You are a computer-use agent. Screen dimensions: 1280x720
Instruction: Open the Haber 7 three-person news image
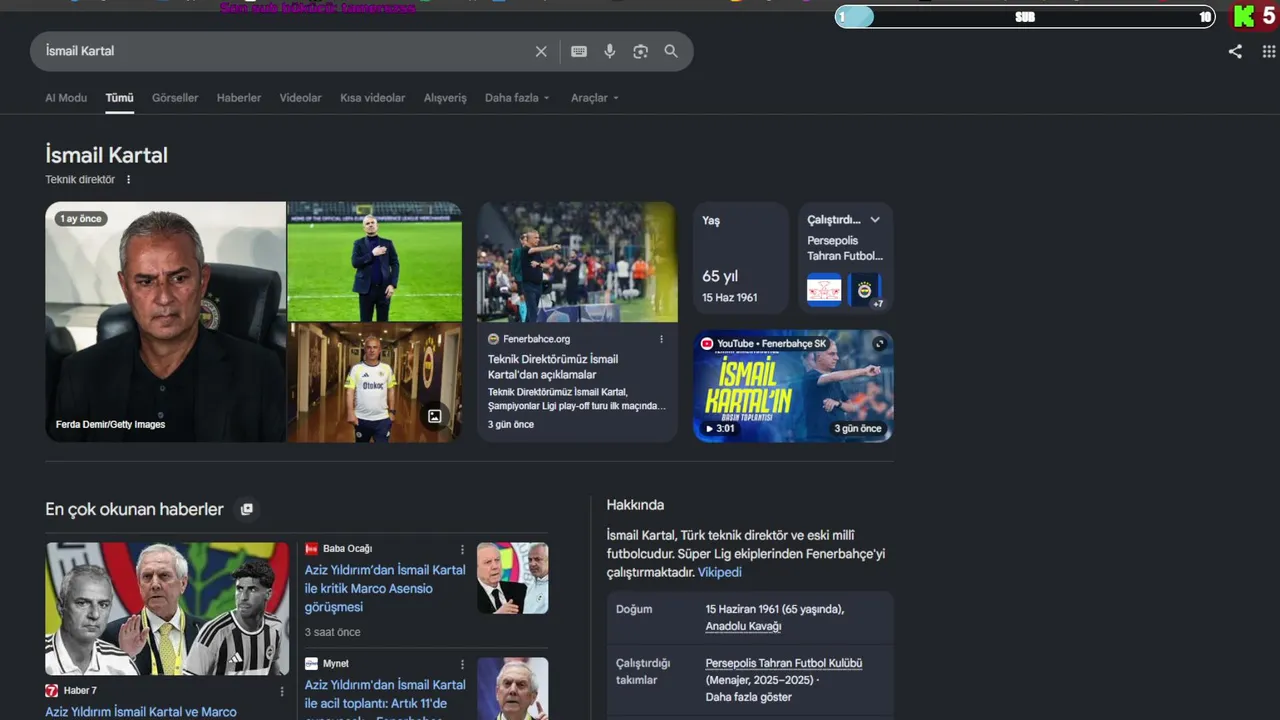167,609
